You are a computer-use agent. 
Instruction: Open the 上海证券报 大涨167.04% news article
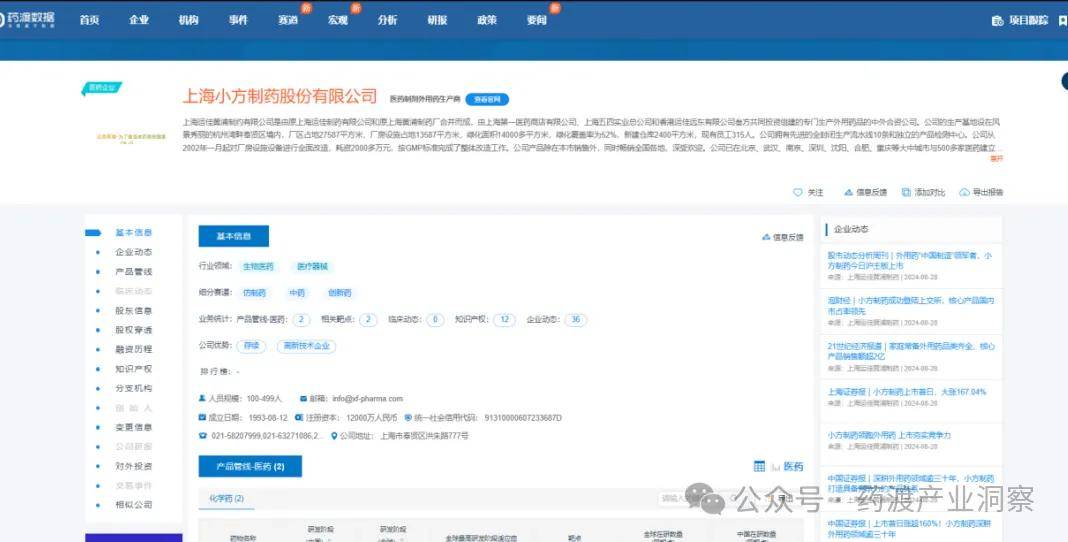907,392
